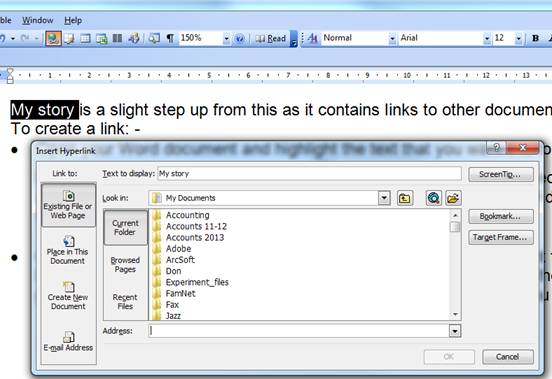Select the Adobe folder
The image size is (552, 379).
tap(172, 249)
